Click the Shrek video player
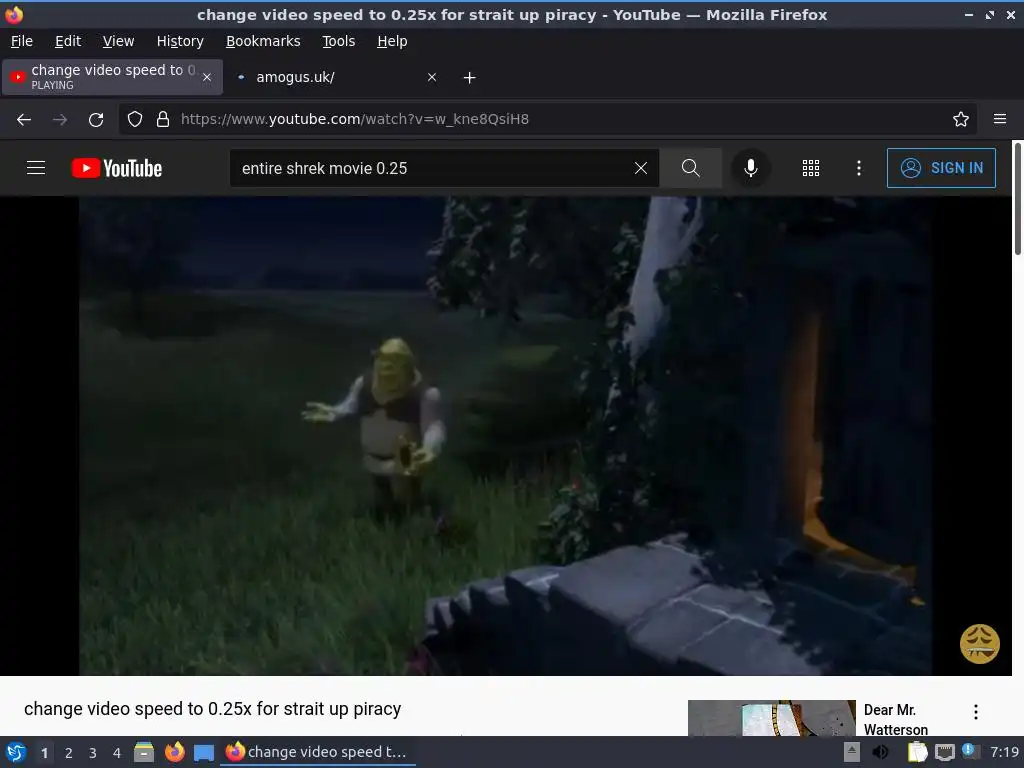This screenshot has width=1024, height=768. pos(505,436)
